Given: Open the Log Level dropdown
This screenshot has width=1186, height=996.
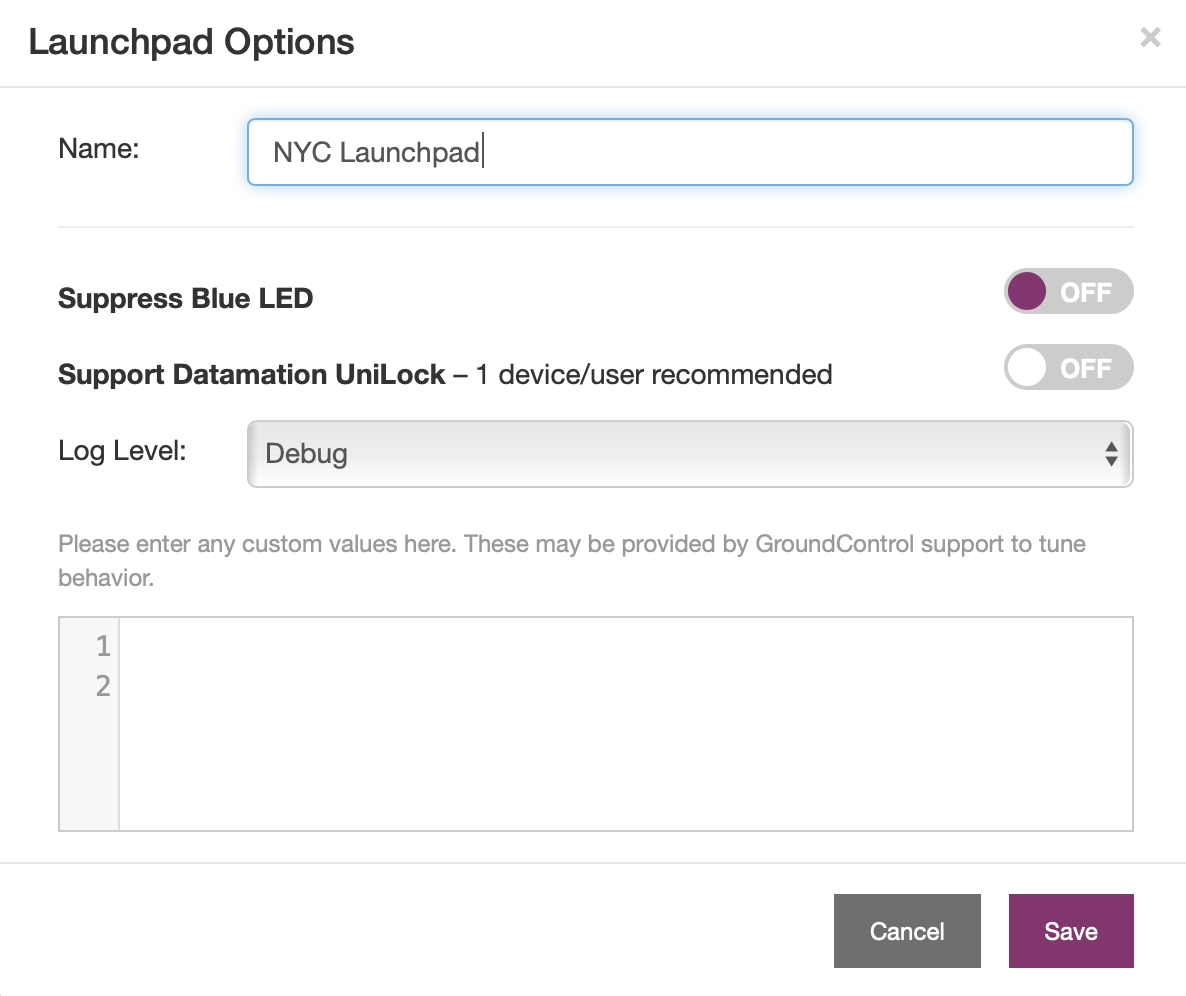Looking at the screenshot, I should tap(690, 454).
